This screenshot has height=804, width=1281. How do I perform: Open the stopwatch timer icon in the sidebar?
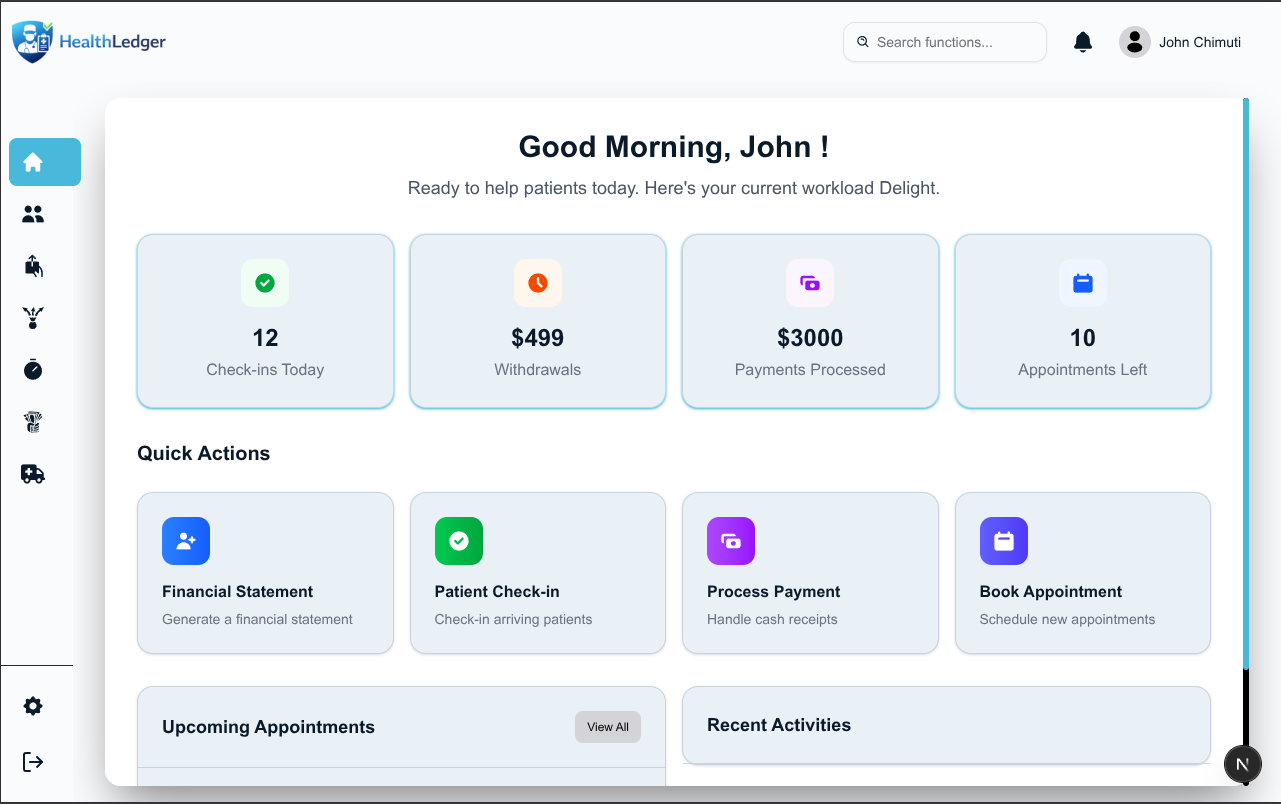[x=33, y=370]
